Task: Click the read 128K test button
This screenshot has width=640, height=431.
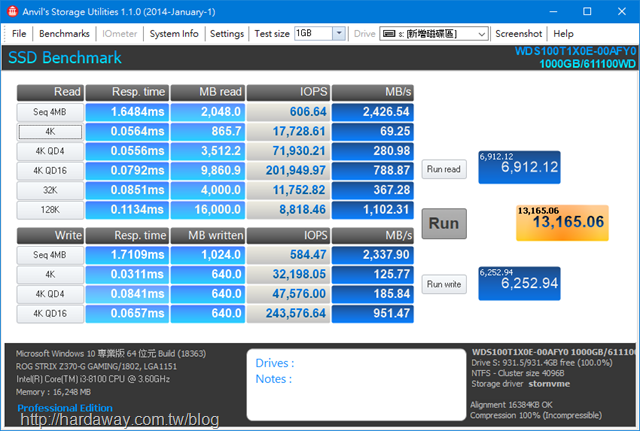Action: click(x=50, y=210)
